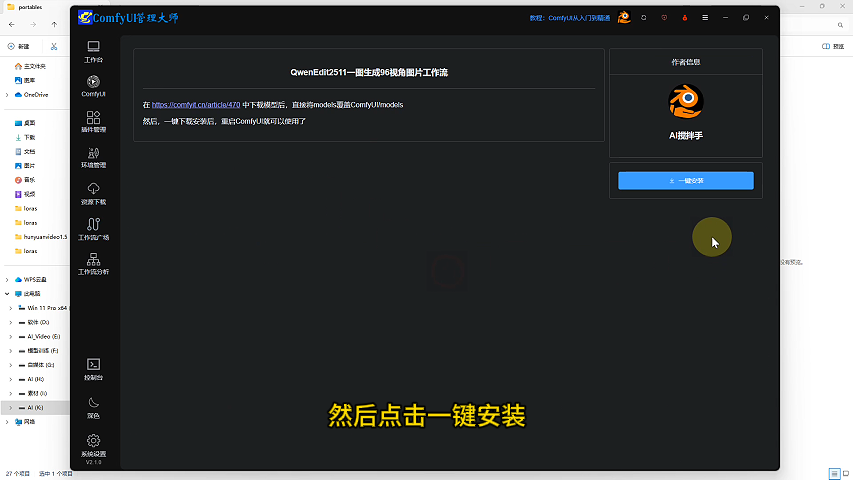Open the ComfyUI launcher in the sidebar
Viewport: 854px width, 480px height.
click(93, 86)
